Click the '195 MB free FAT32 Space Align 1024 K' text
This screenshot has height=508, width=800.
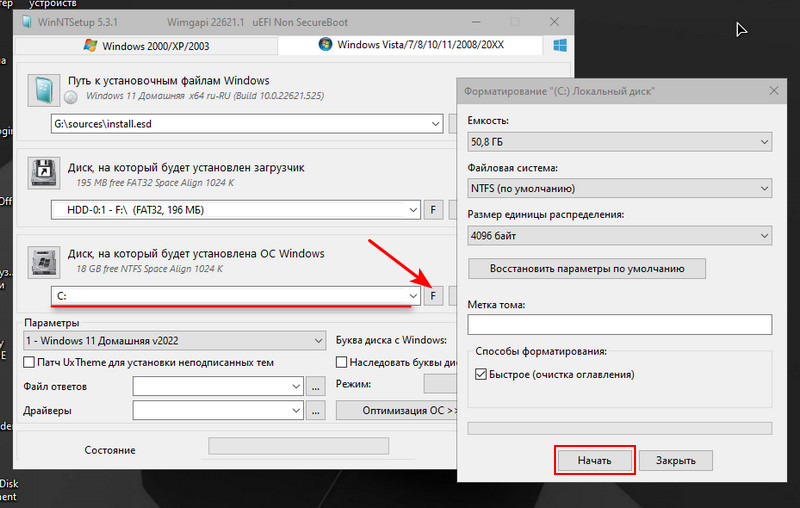[x=155, y=183]
